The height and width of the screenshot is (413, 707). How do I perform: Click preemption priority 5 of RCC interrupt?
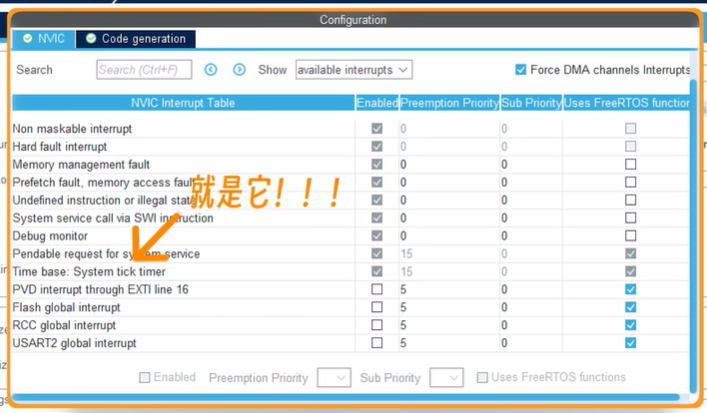(x=404, y=325)
